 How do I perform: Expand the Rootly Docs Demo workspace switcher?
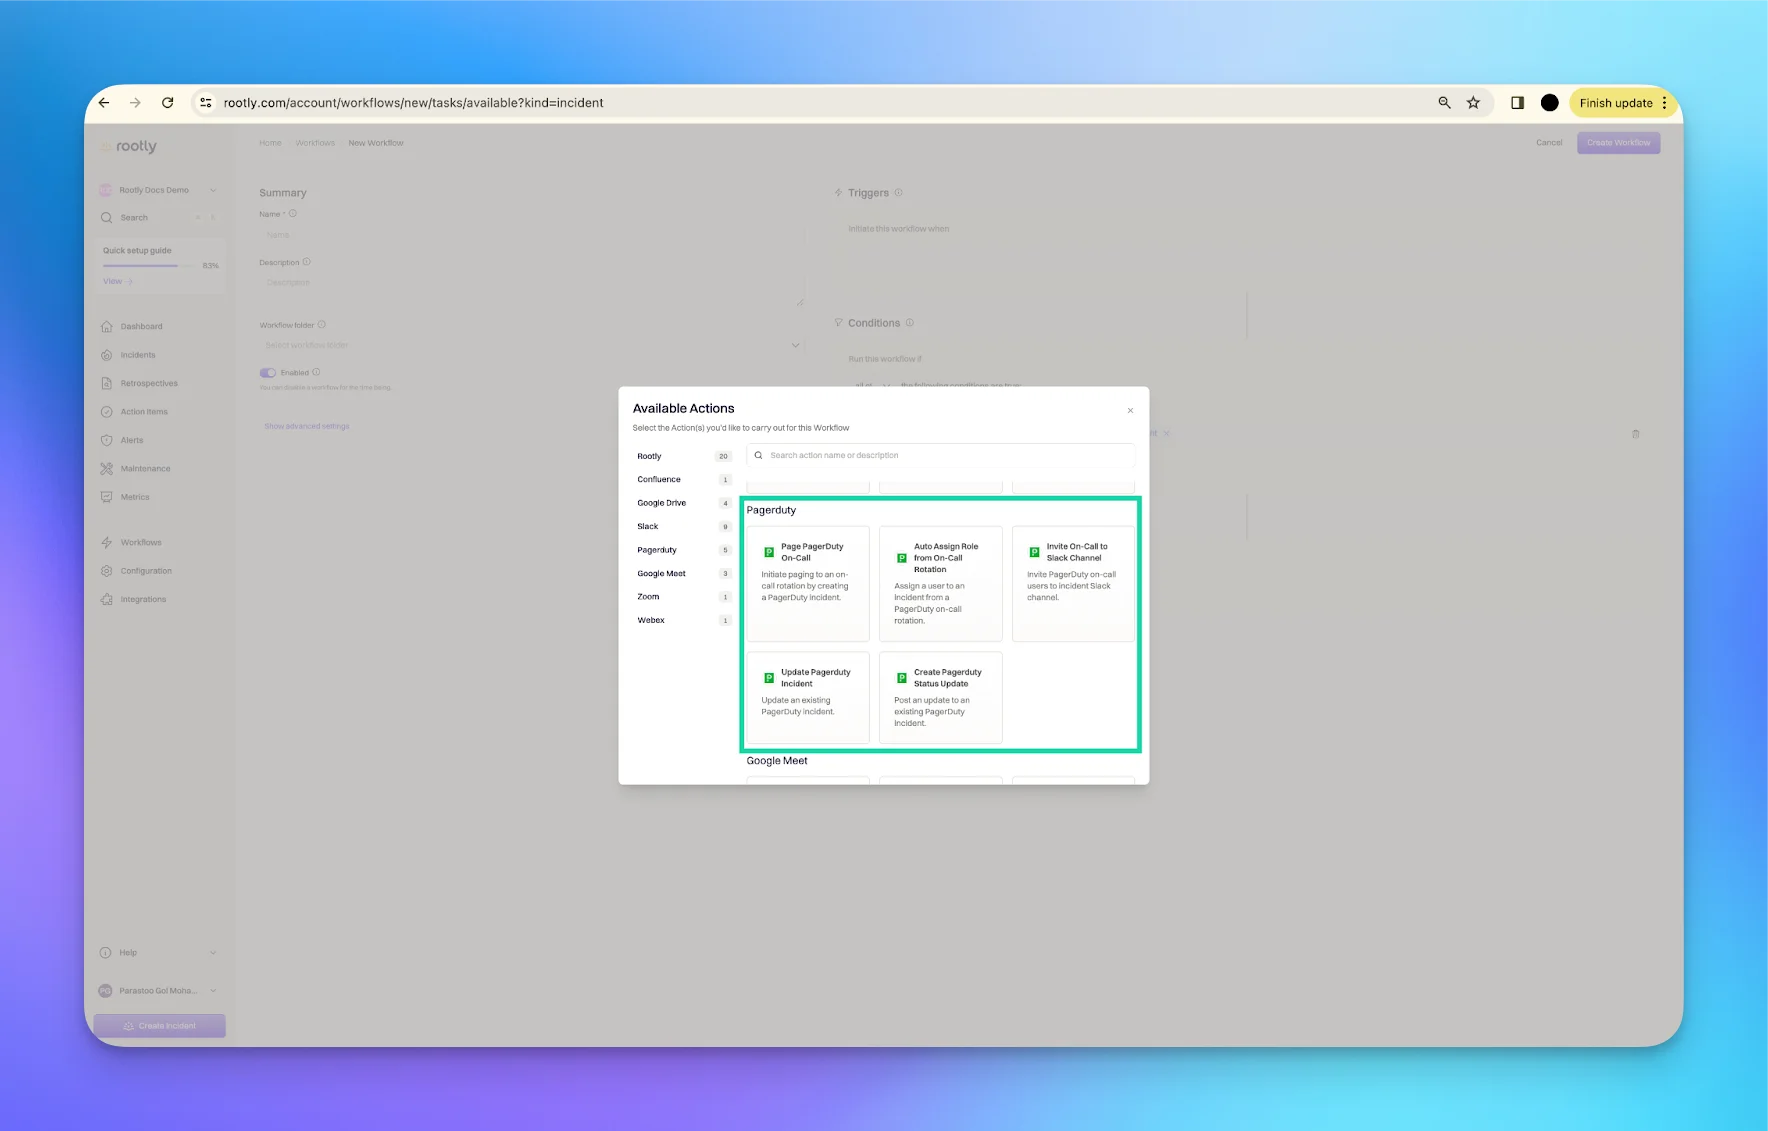158,190
